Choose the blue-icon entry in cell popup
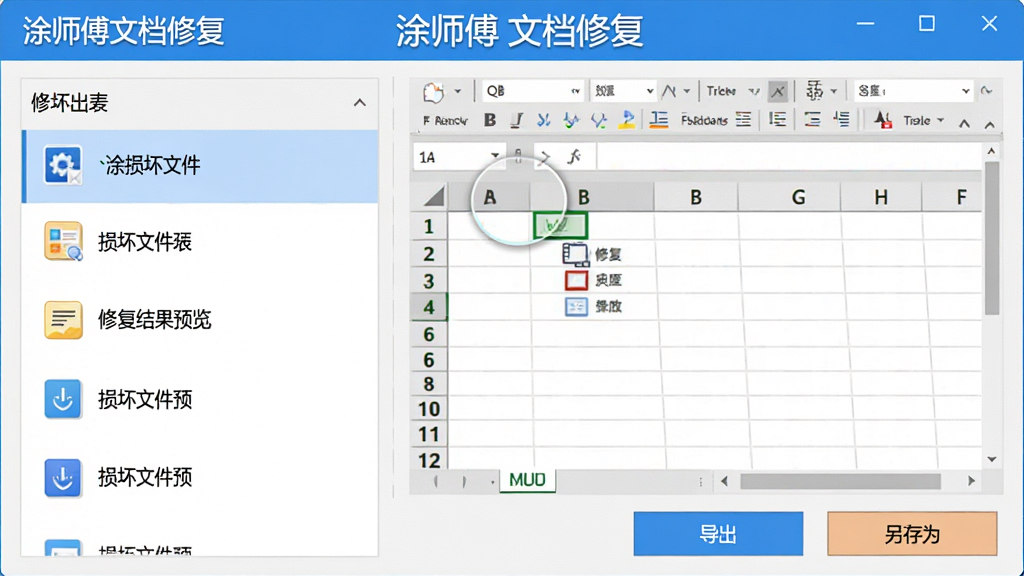1024x576 pixels. (593, 306)
